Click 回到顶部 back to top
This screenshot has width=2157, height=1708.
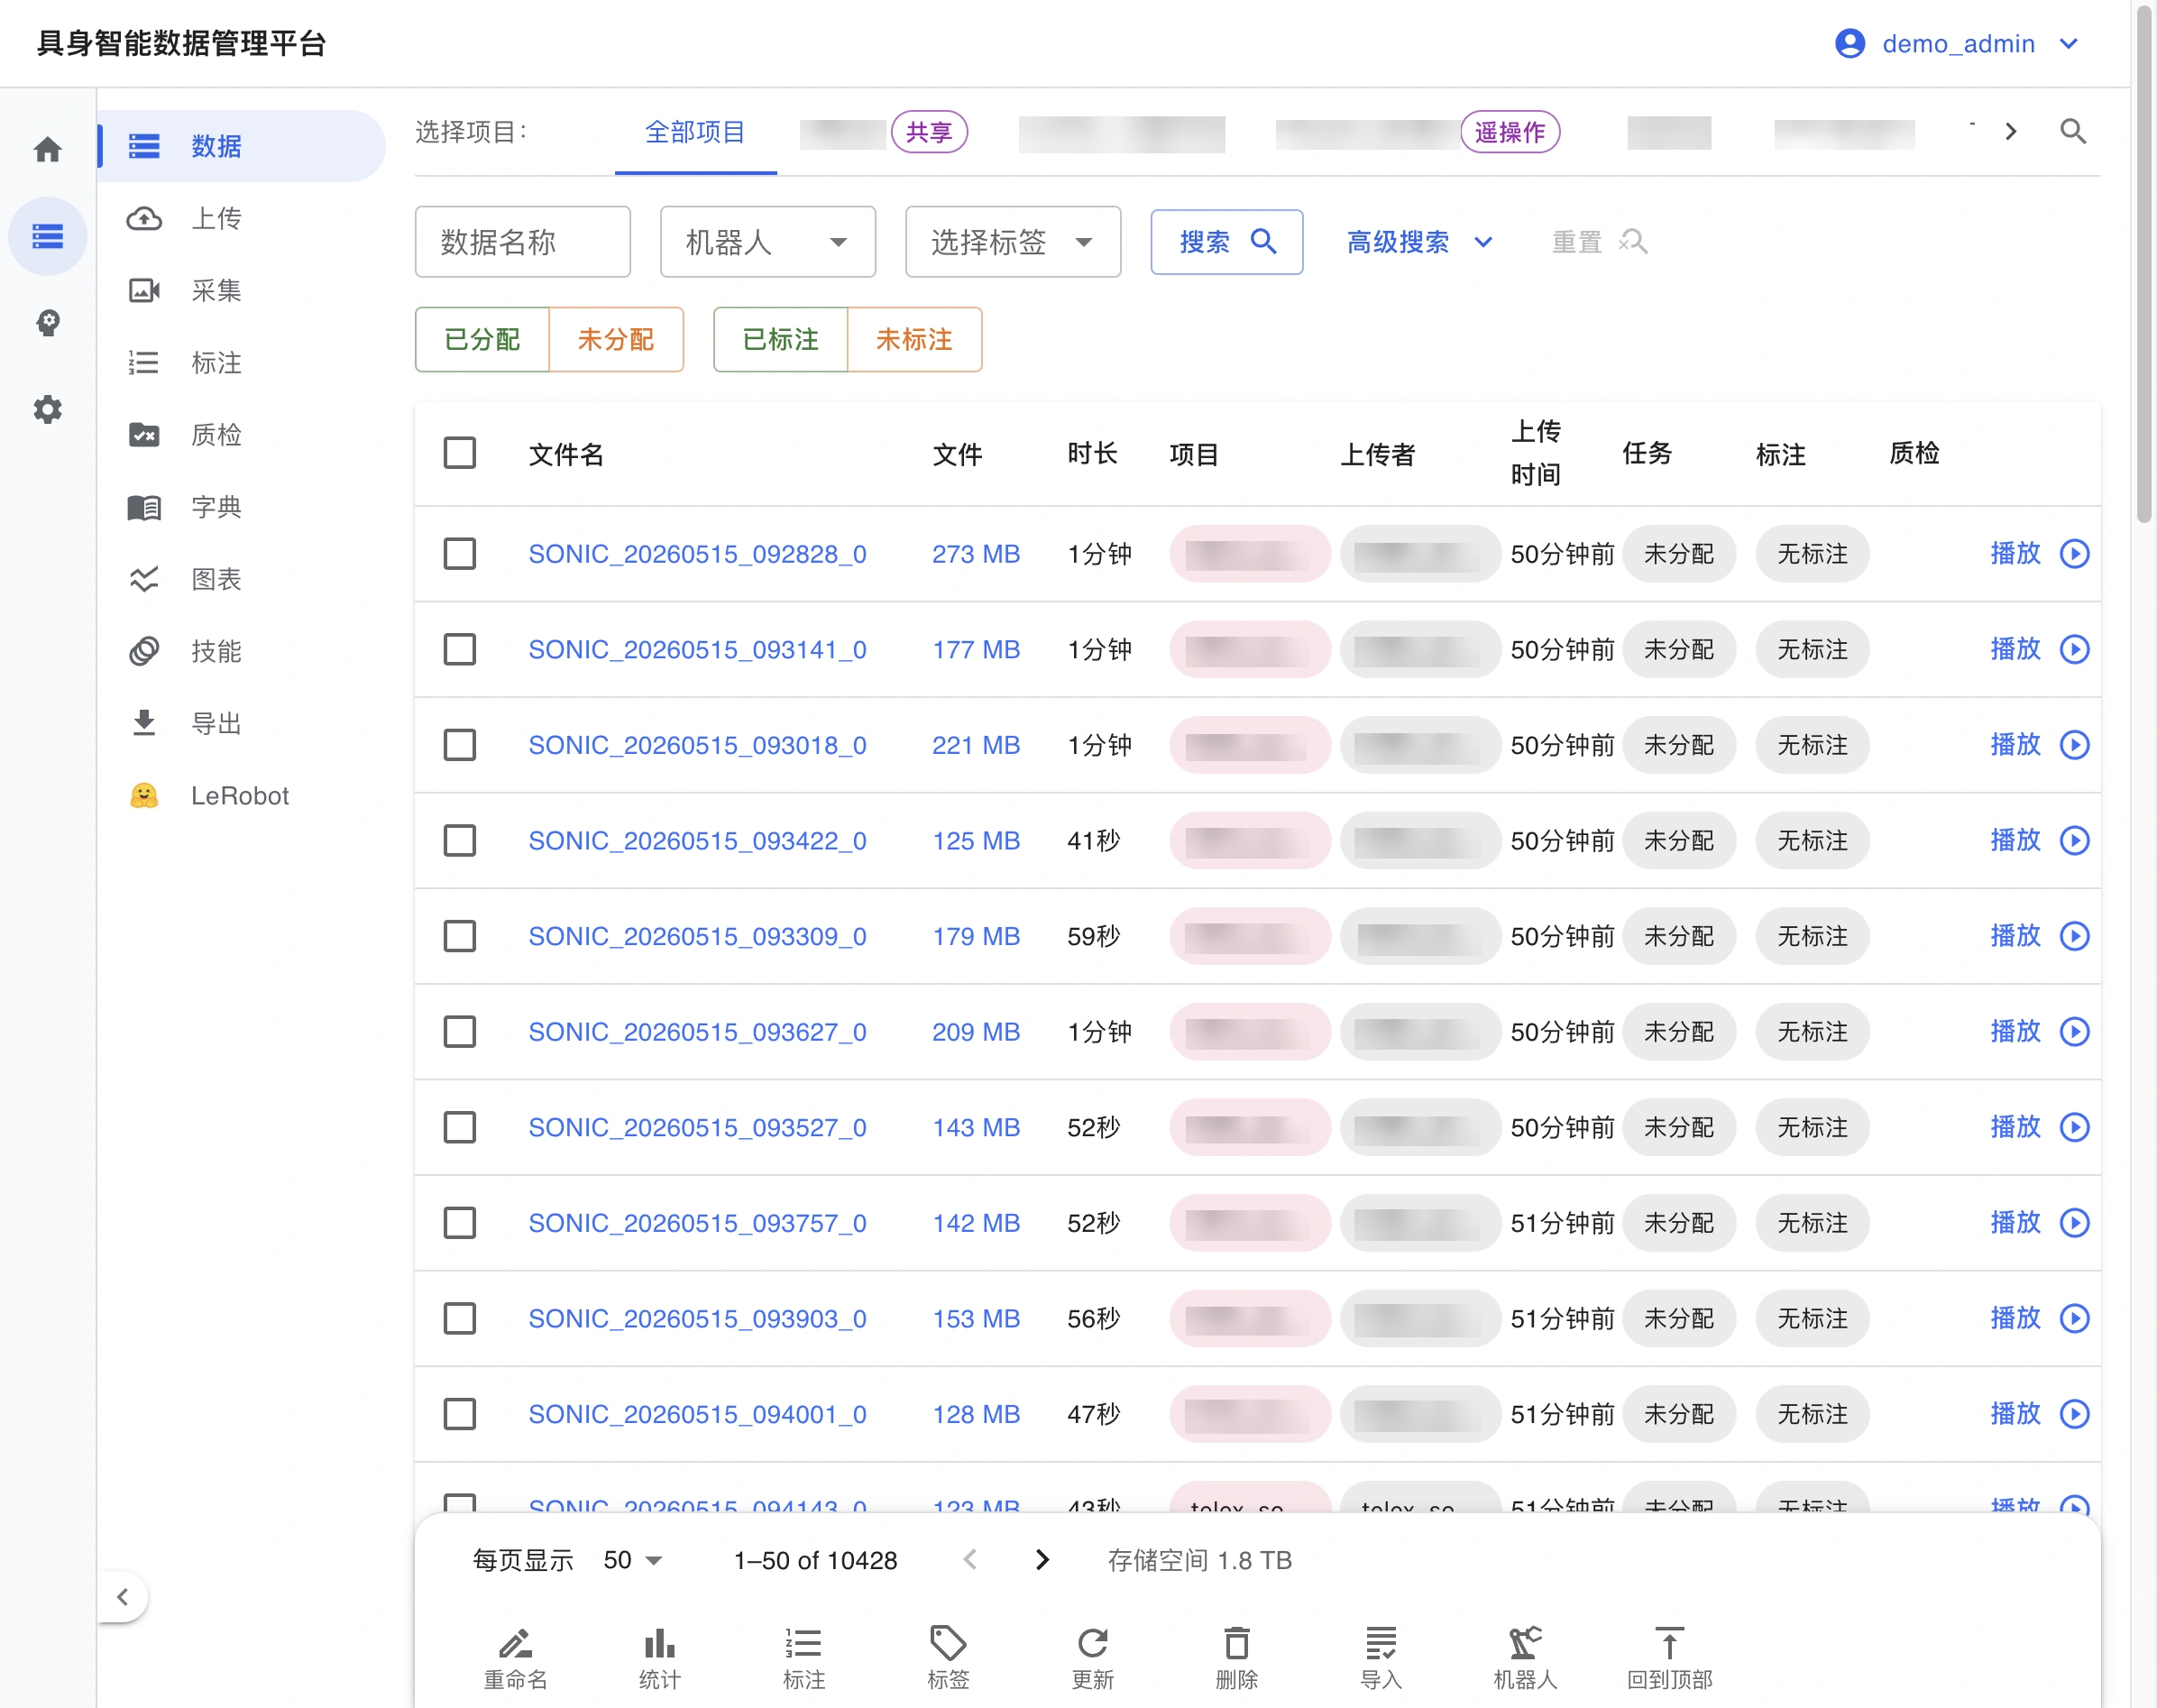coord(1669,1658)
